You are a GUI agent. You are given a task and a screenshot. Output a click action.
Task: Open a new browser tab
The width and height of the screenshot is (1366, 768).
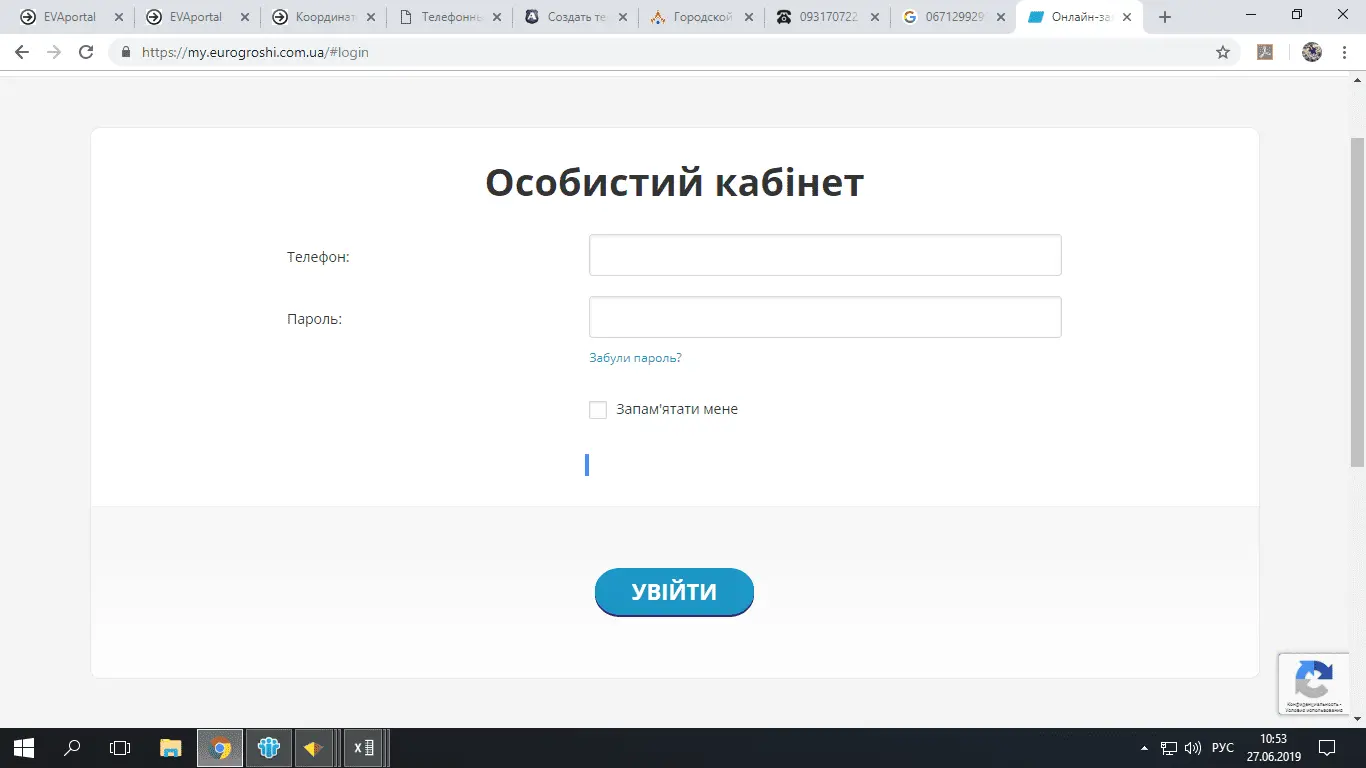1164,17
